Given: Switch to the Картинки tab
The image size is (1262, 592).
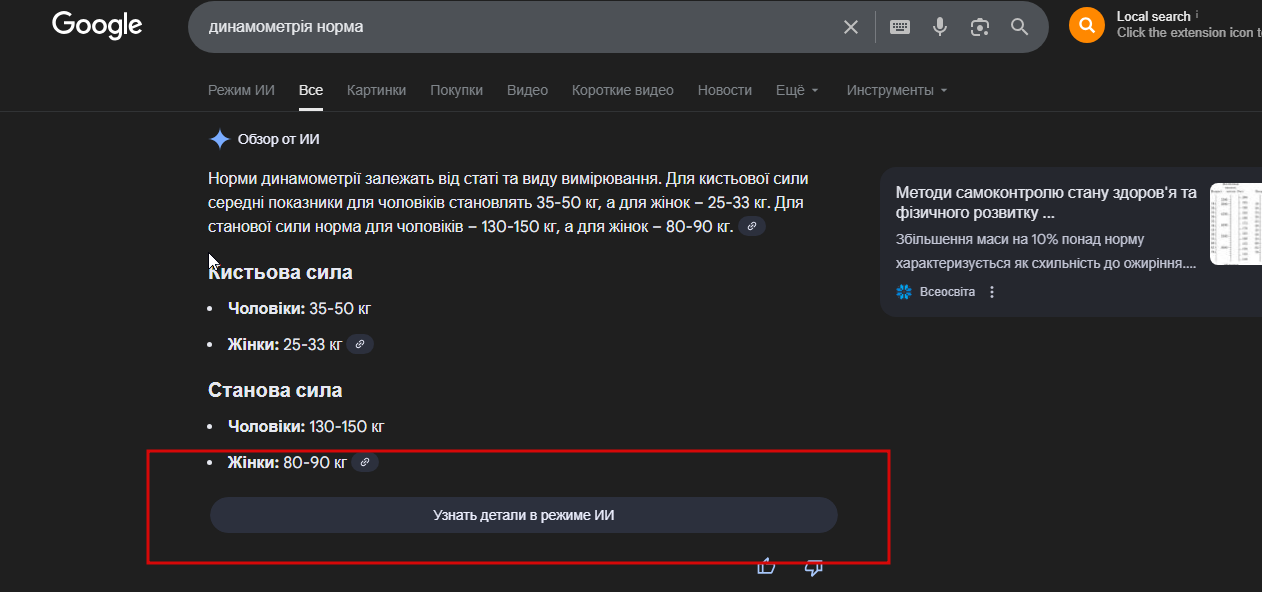Looking at the screenshot, I should 376,90.
